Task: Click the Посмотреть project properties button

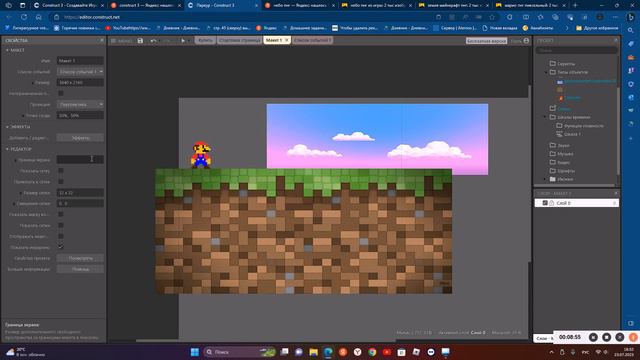Action: tap(80, 258)
